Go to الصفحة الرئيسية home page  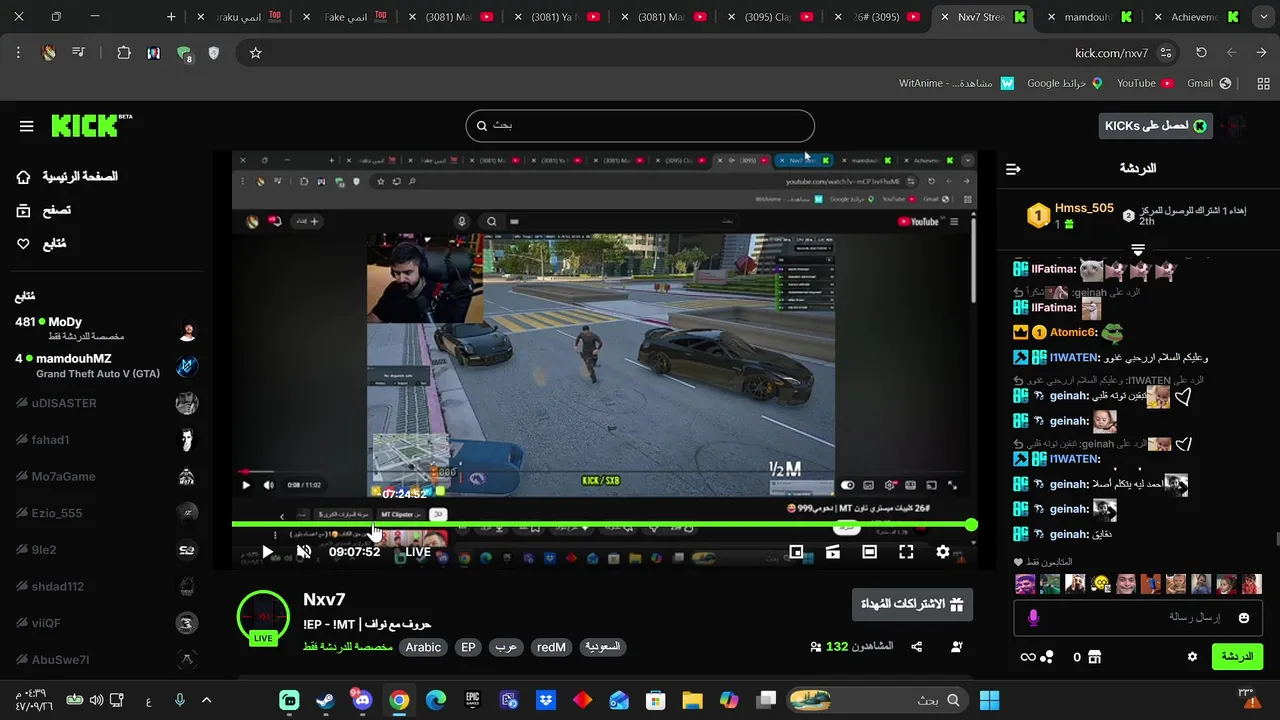(67, 177)
